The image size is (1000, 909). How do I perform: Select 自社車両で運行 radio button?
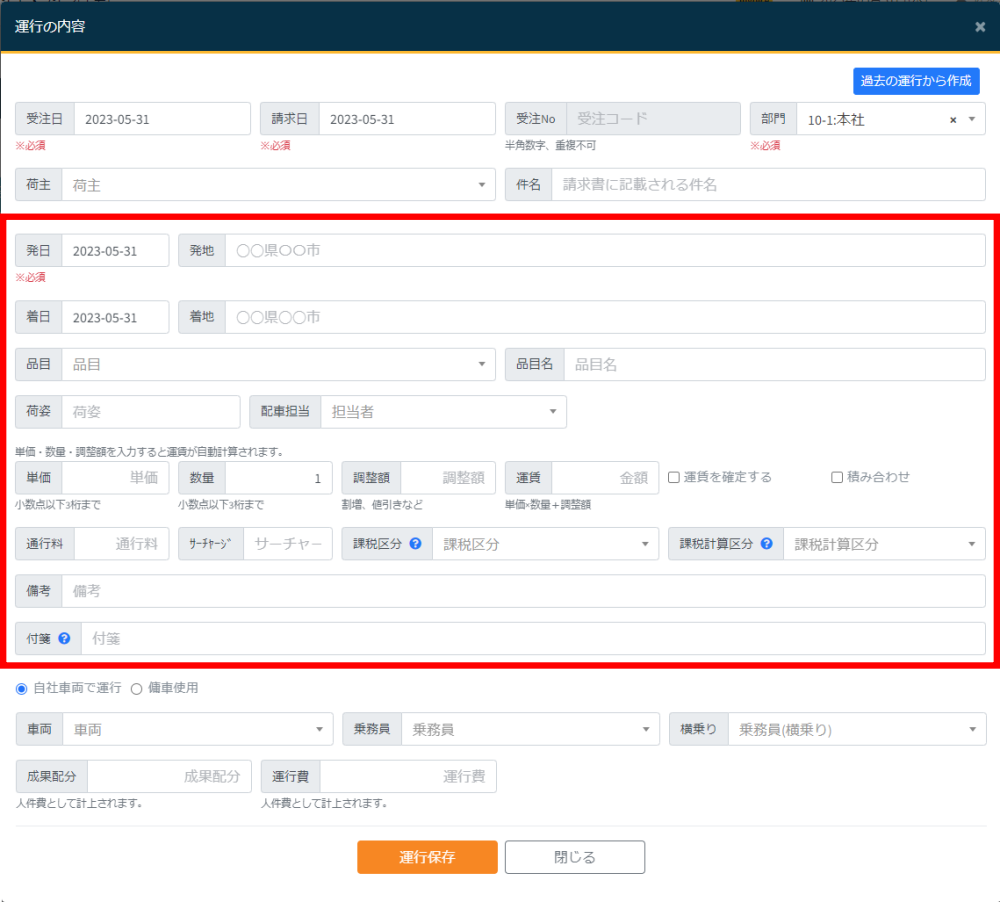(22, 688)
